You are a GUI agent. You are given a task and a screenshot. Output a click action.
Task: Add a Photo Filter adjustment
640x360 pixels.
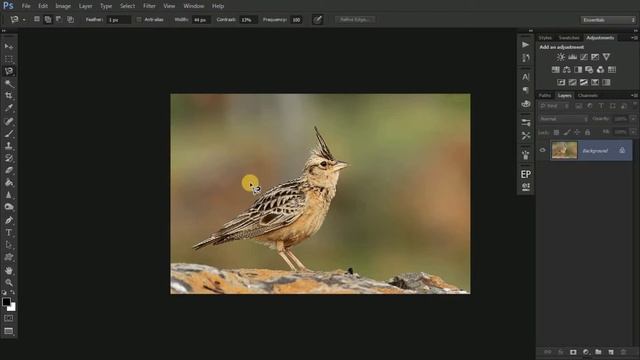coord(589,70)
